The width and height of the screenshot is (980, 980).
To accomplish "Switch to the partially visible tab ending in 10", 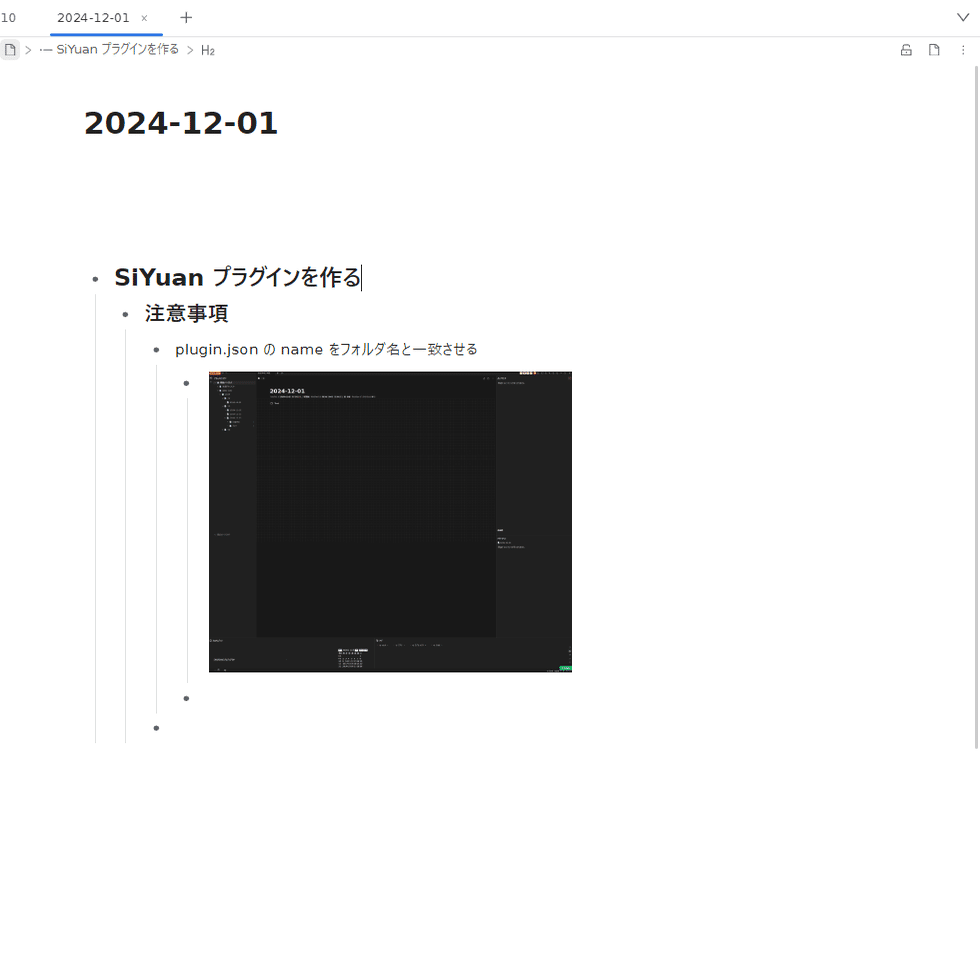I will [8, 18].
